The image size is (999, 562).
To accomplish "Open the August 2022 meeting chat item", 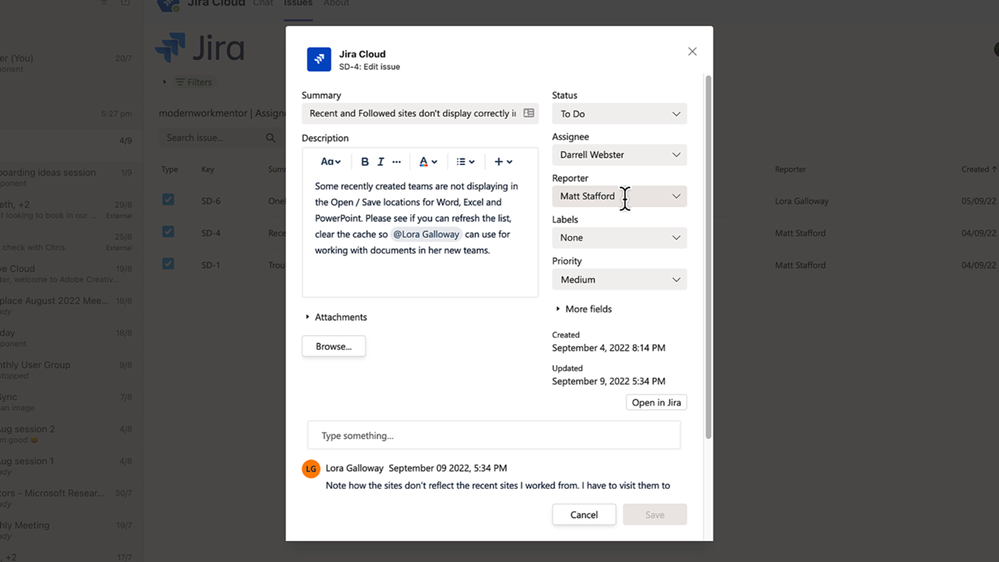I will click(66, 306).
